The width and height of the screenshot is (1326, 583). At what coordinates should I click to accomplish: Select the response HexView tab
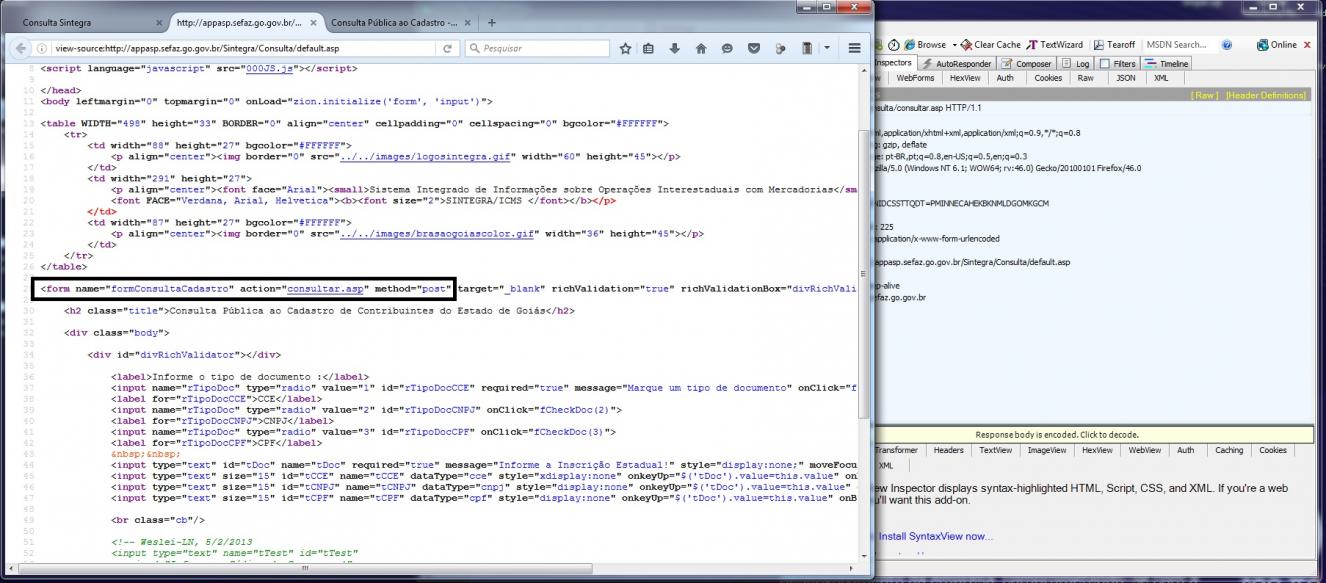pyautogui.click(x=1097, y=450)
